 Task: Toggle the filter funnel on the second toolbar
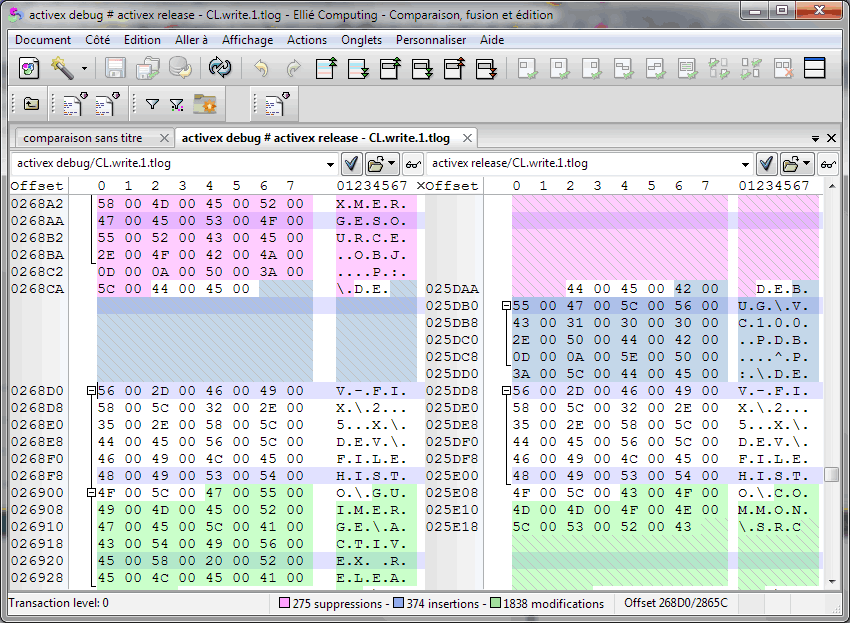pyautogui.click(x=152, y=103)
